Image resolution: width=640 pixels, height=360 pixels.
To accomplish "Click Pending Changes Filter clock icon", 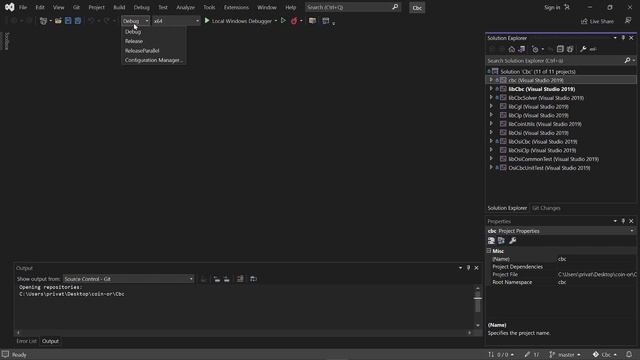I will (535, 49).
